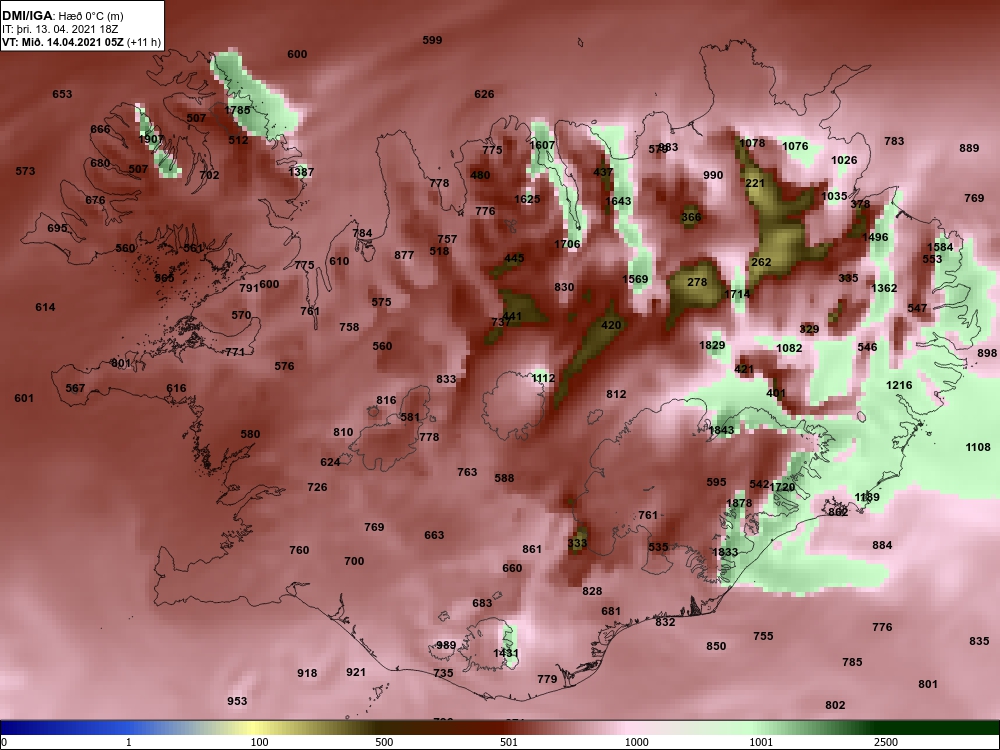
Task: Click the 1216 value in the east
Action: [899, 385]
